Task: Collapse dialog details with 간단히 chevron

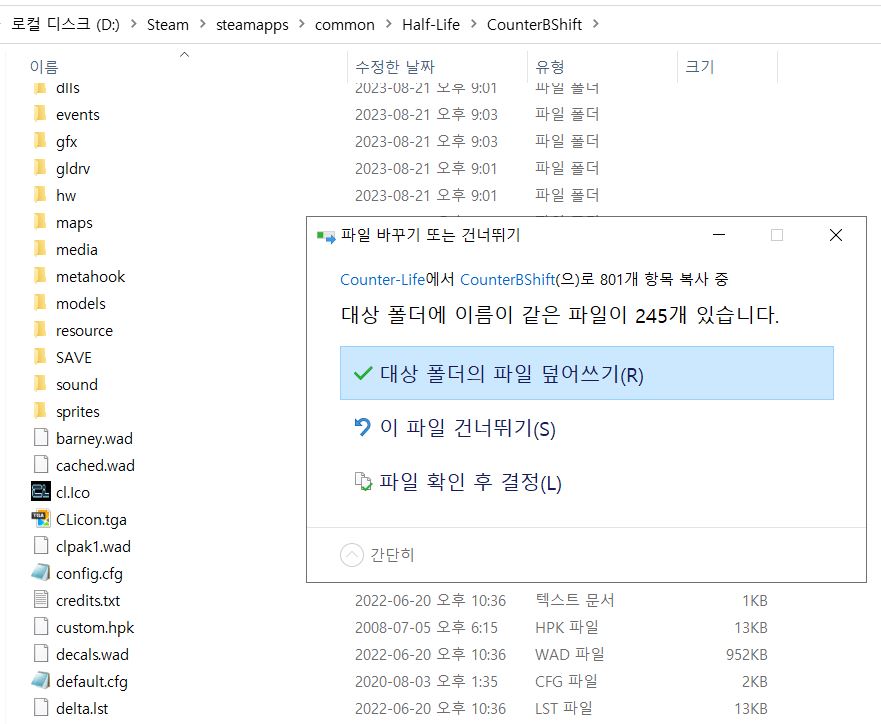Action: 352,555
